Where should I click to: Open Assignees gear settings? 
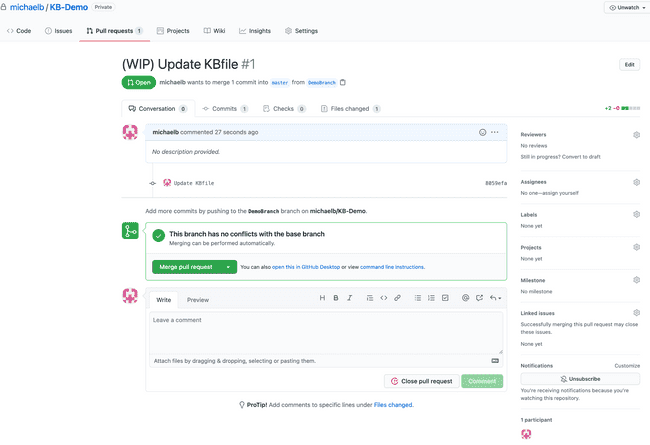click(636, 182)
